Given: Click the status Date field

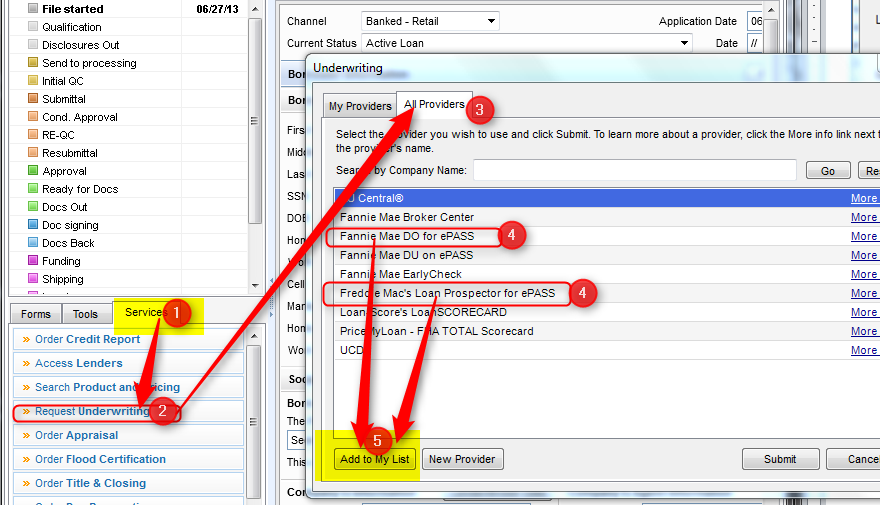Looking at the screenshot, I should coord(755,43).
